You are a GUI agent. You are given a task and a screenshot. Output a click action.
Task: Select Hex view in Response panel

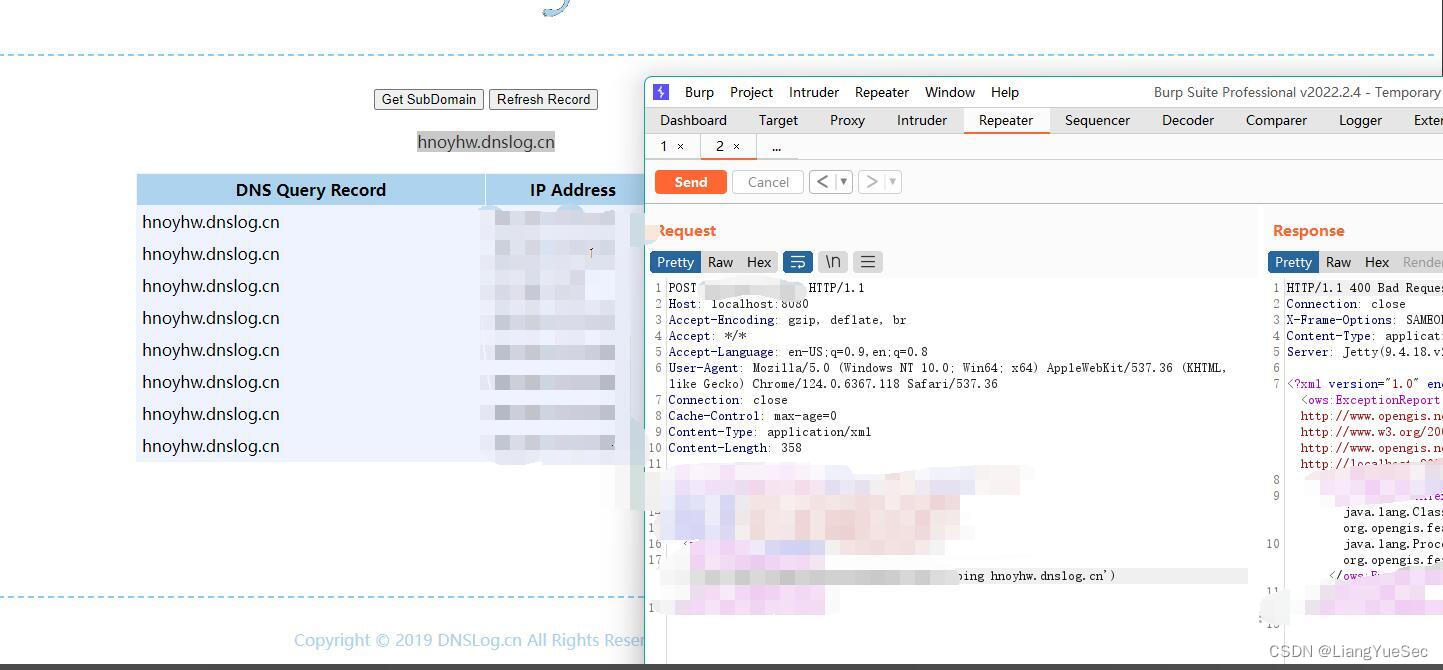click(x=1377, y=262)
